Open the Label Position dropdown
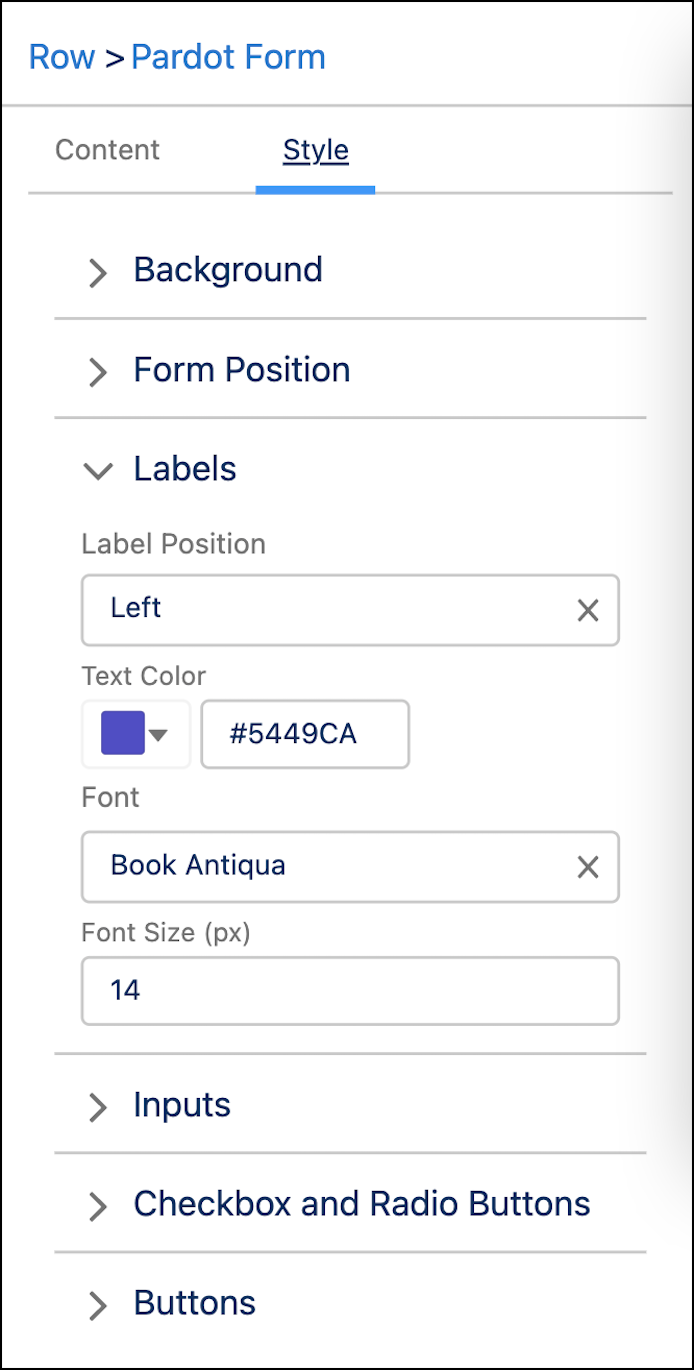The image size is (694, 1370). pyautogui.click(x=320, y=609)
